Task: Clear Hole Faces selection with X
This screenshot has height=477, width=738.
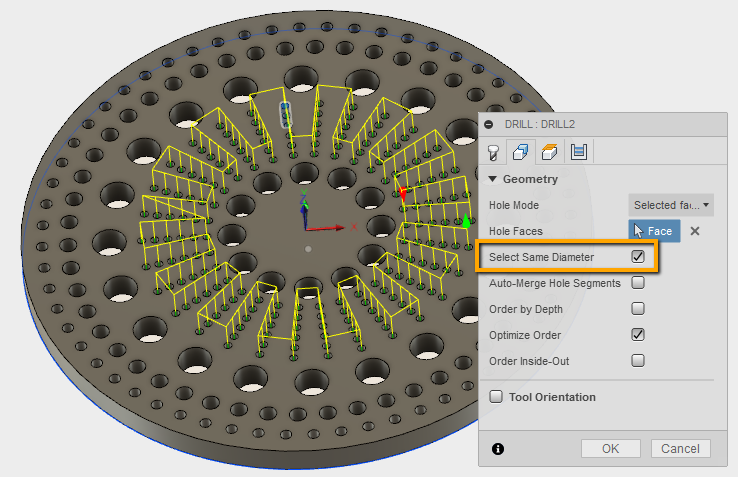Action: pyautogui.click(x=695, y=231)
